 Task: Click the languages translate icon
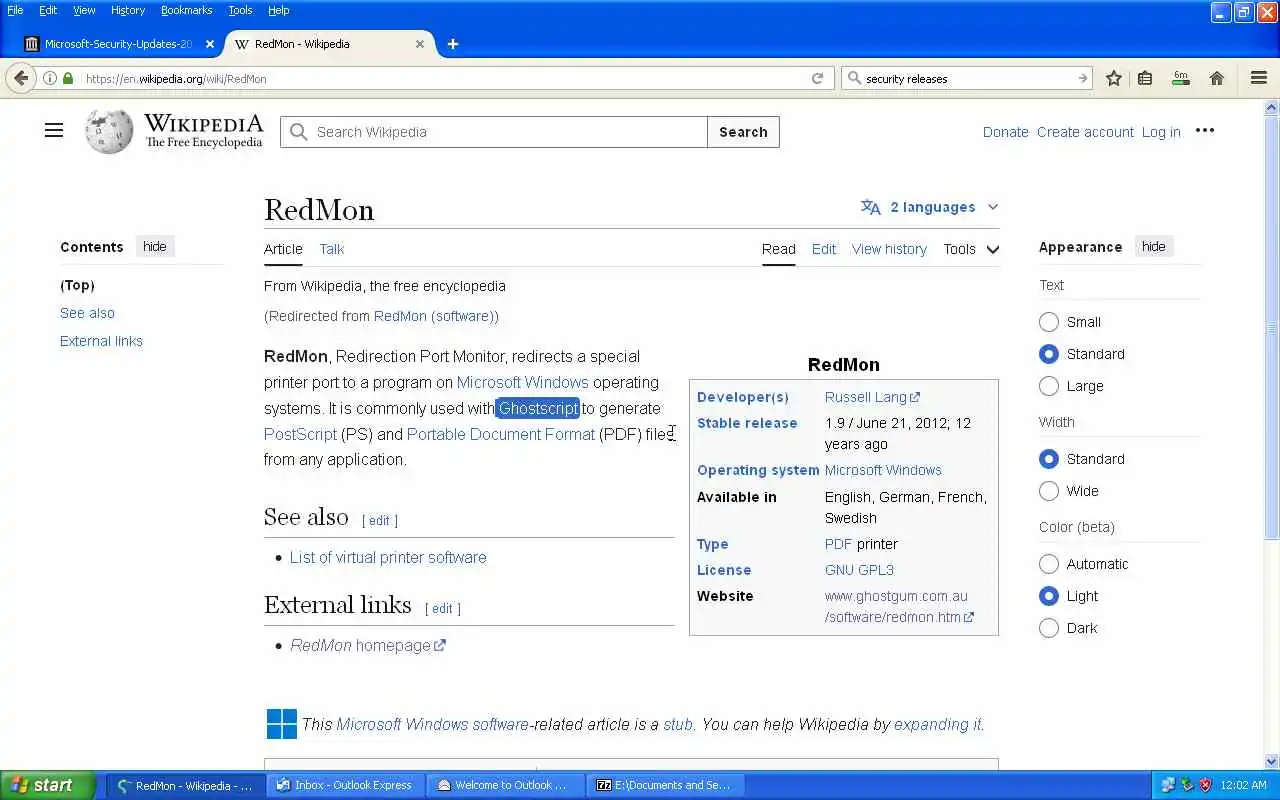coord(871,207)
